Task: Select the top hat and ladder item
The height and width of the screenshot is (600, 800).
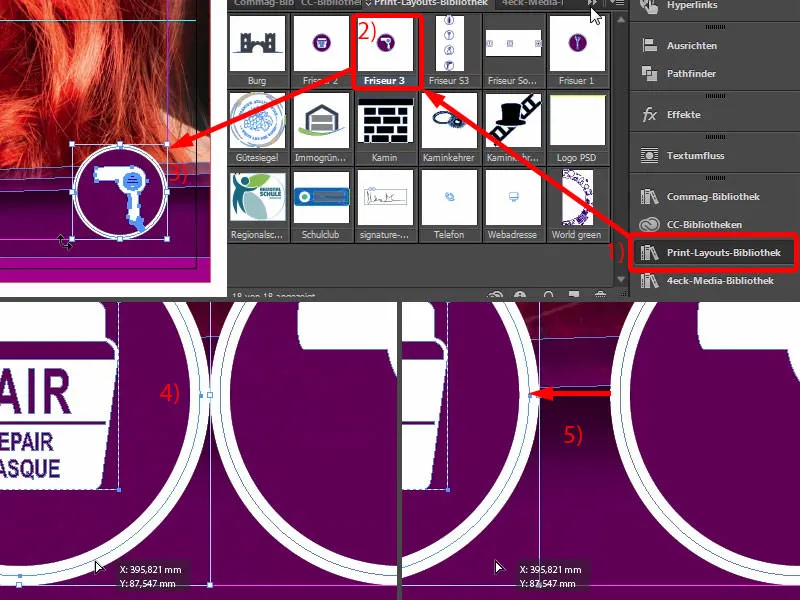Action: click(513, 128)
